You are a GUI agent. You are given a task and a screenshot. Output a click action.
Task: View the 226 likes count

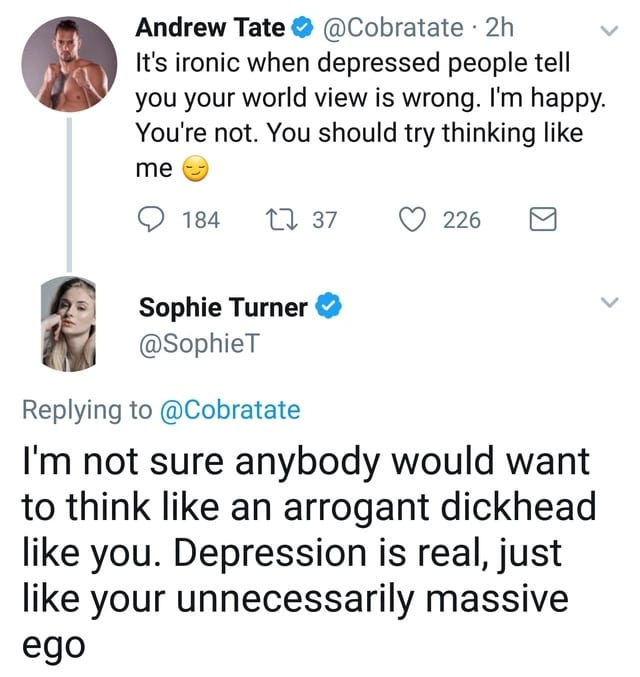[x=462, y=220]
